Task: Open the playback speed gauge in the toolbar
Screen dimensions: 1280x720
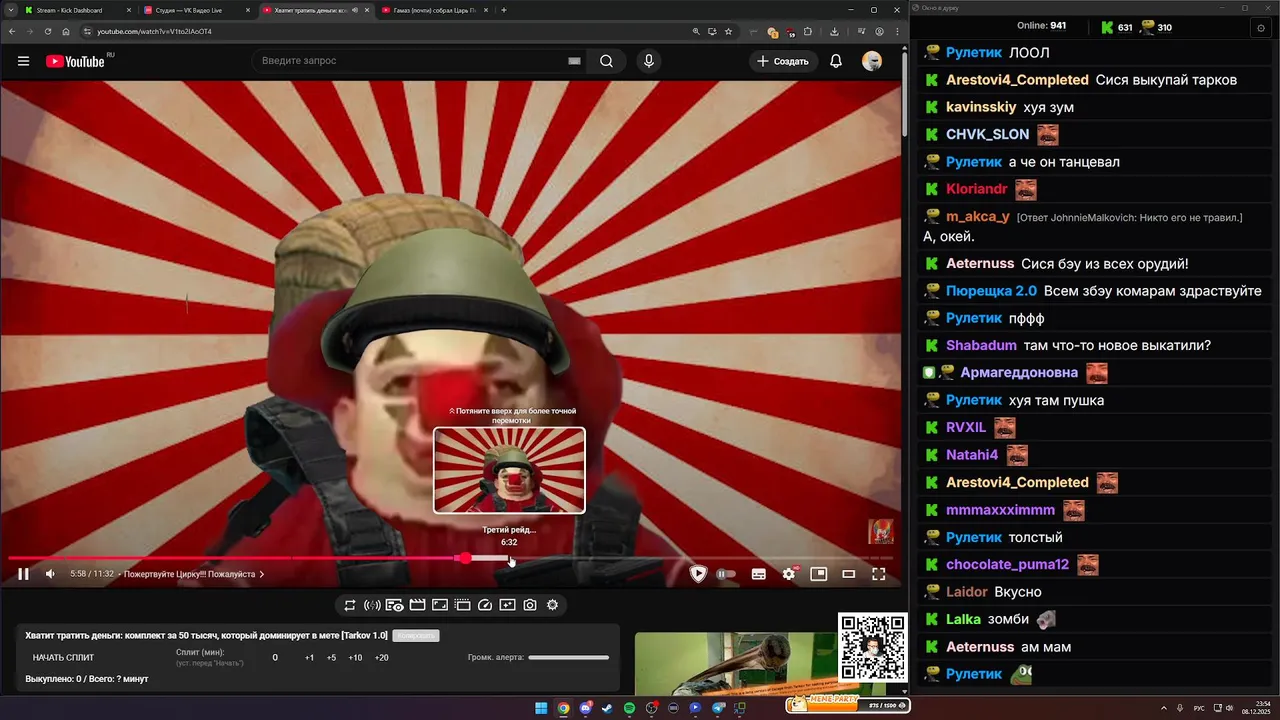Action: tap(485, 605)
